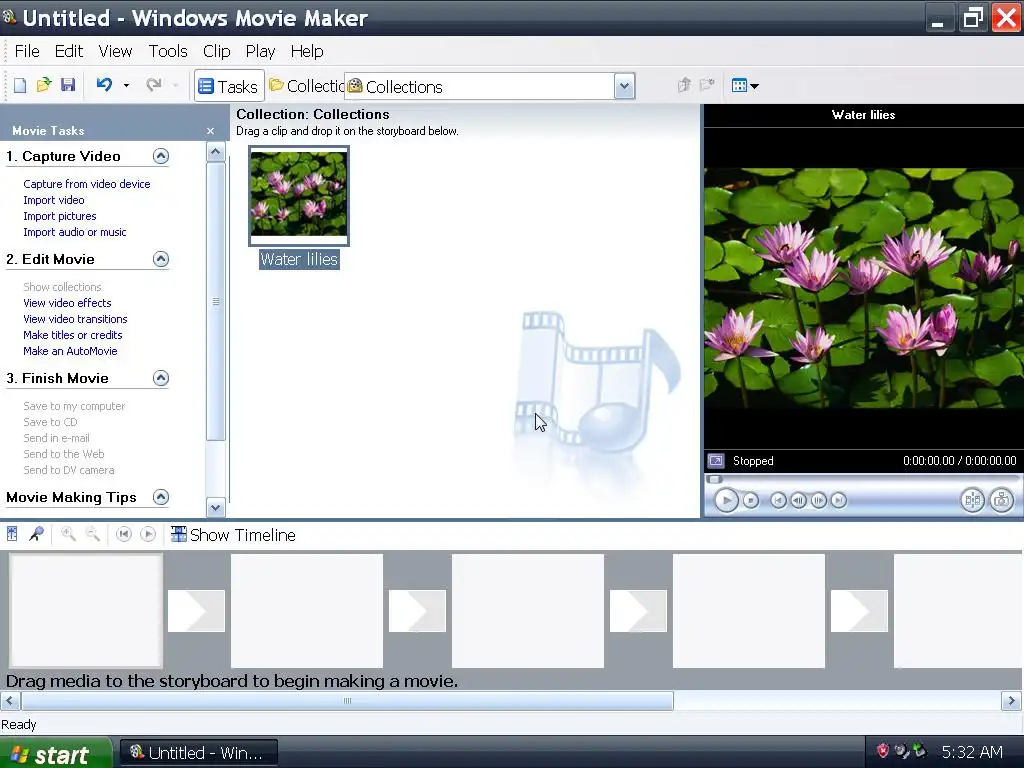1024x768 pixels.
Task: Take a picture from preview icon
Action: click(x=1002, y=500)
